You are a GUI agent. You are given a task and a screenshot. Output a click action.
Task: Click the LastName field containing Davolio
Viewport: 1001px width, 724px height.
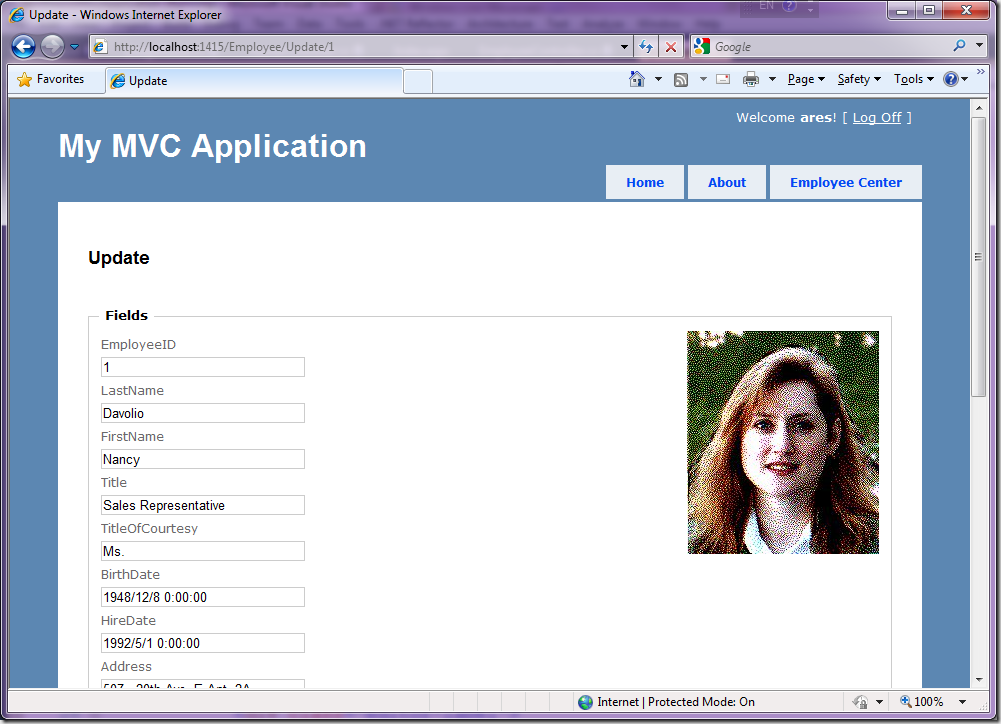[202, 413]
